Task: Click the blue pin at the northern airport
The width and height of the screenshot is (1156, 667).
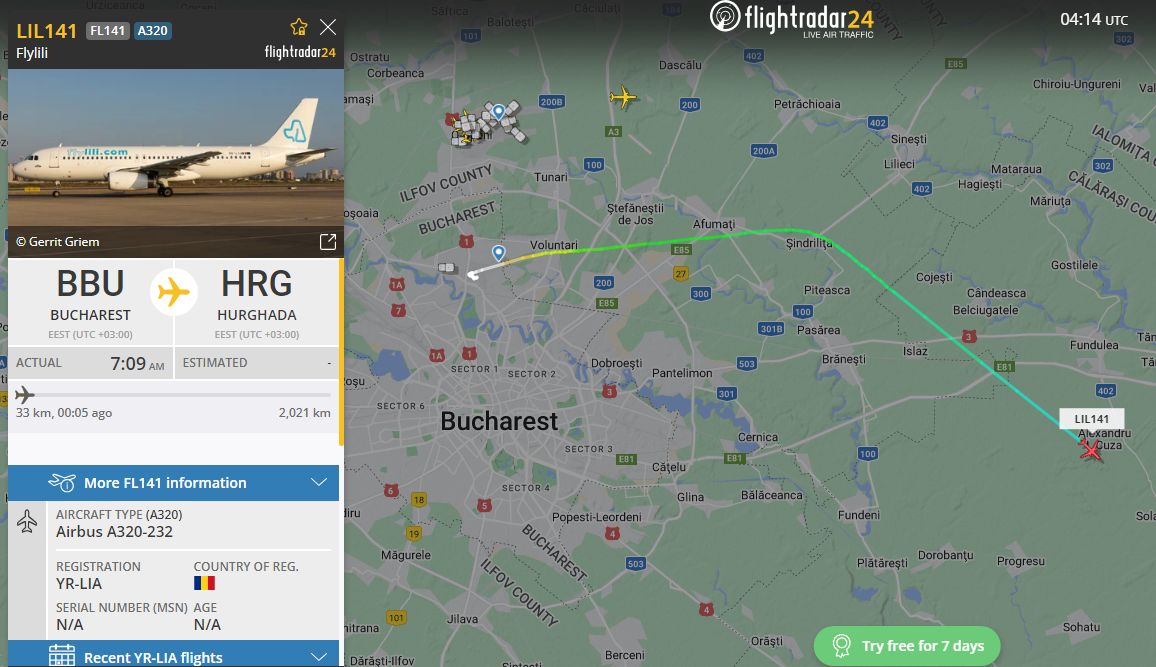Action: [499, 112]
